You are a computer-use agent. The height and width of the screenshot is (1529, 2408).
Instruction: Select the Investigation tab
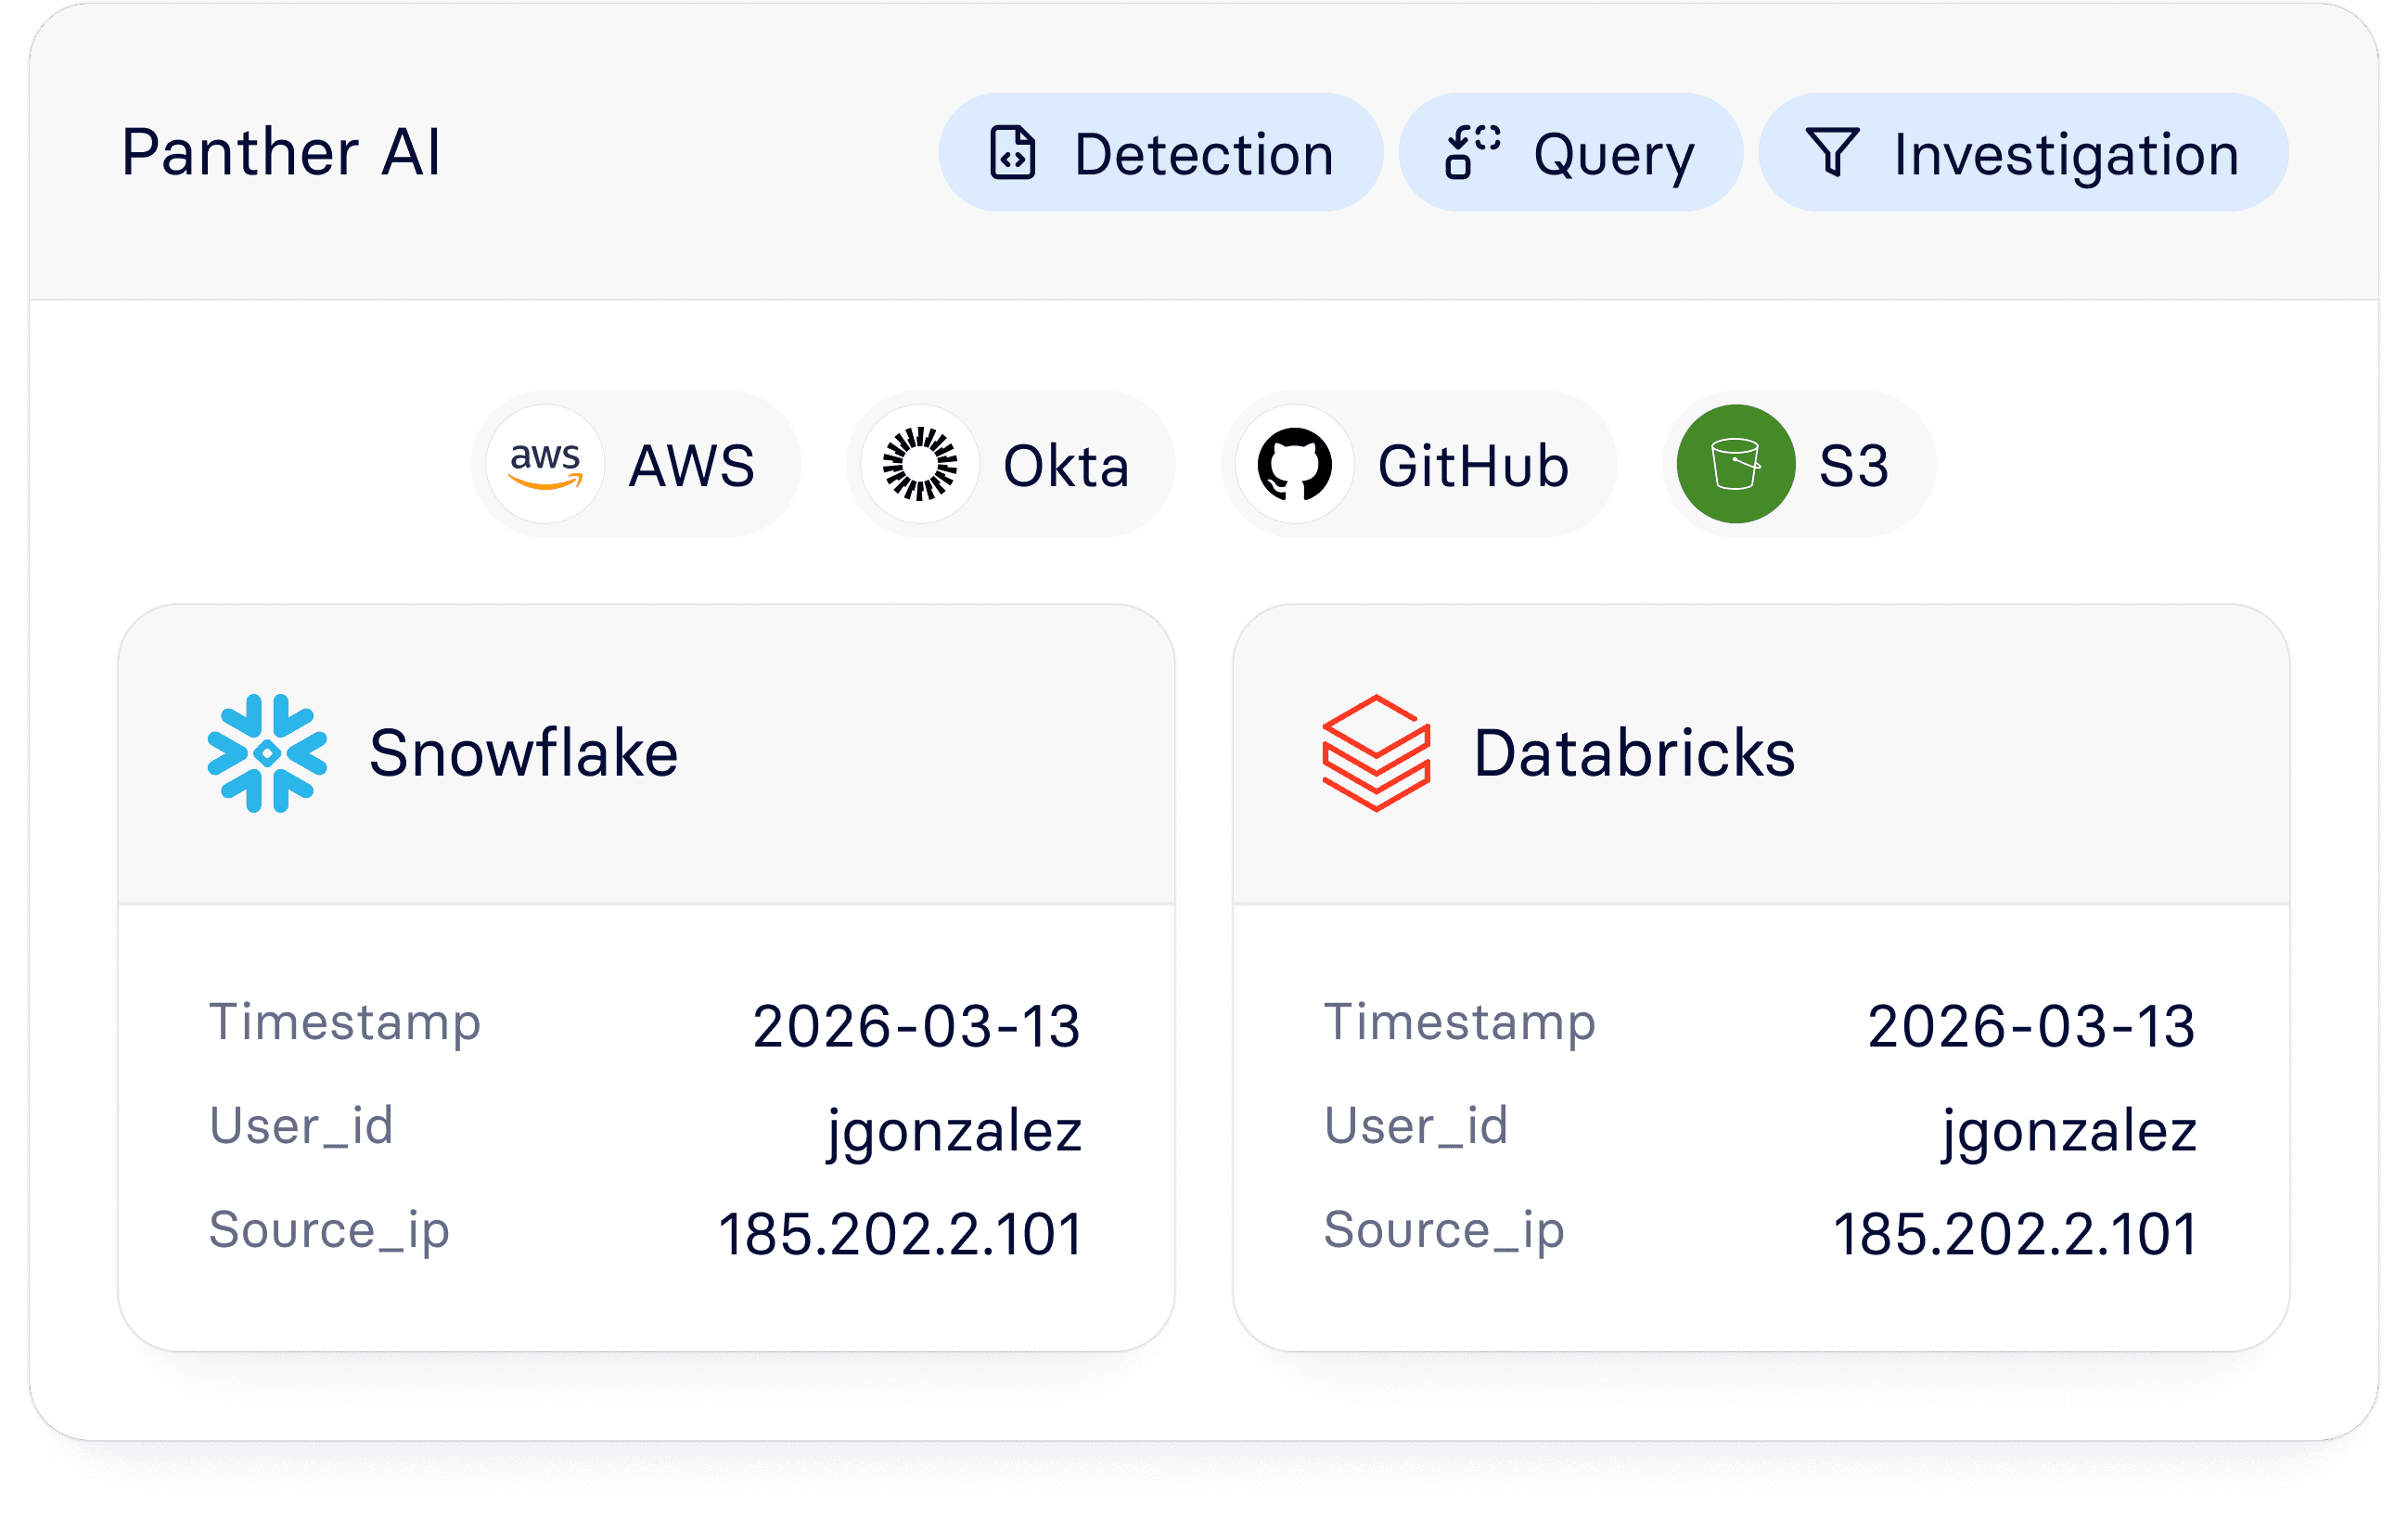[2066, 154]
